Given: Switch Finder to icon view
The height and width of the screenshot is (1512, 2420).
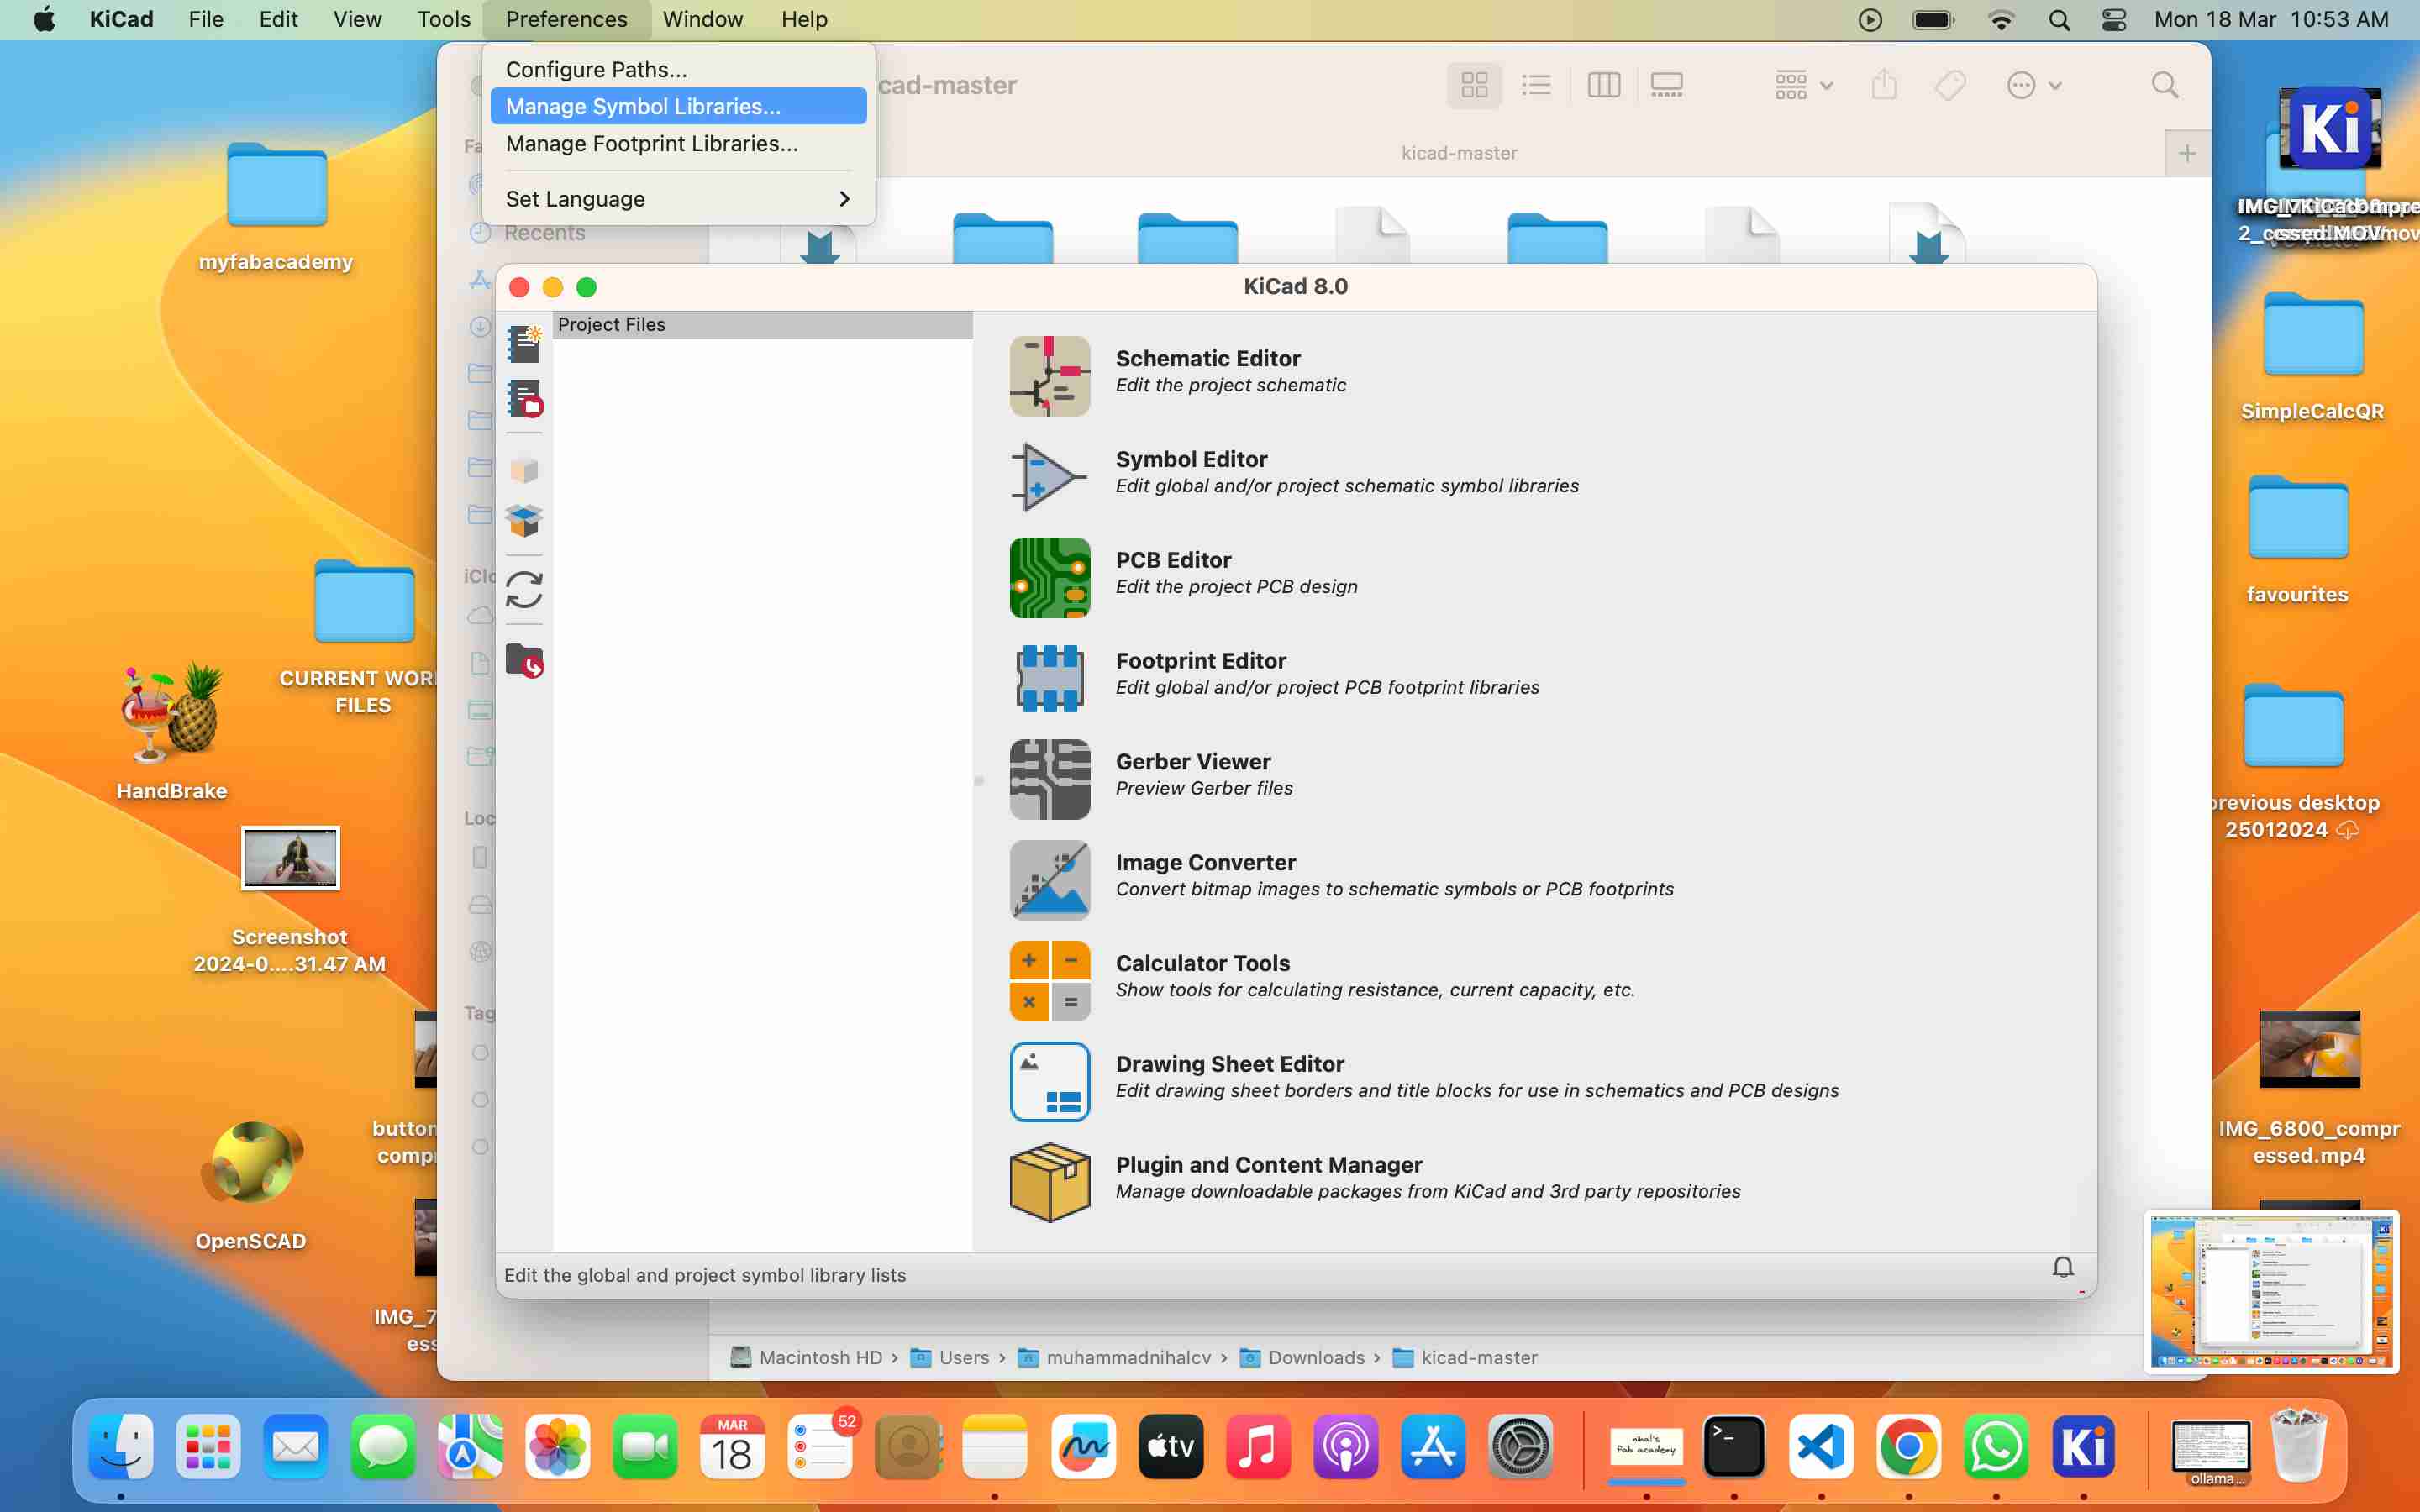Looking at the screenshot, I should 1474,85.
